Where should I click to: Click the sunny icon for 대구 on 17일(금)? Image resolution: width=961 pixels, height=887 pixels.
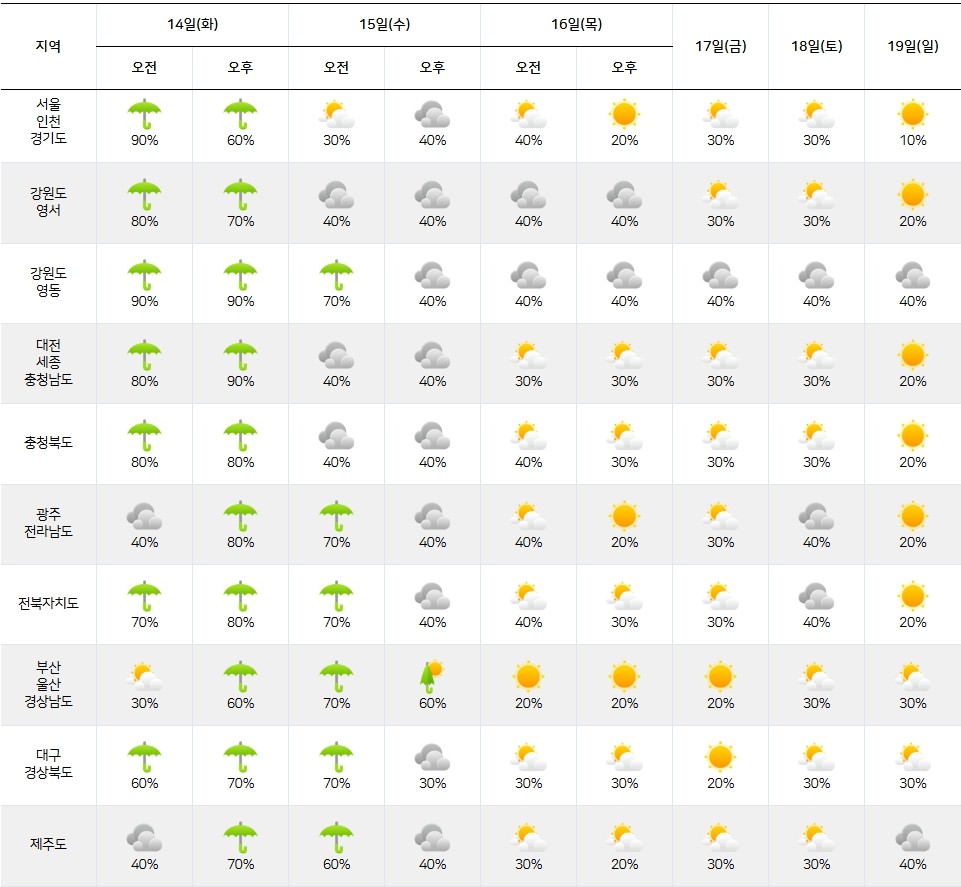coord(720,757)
